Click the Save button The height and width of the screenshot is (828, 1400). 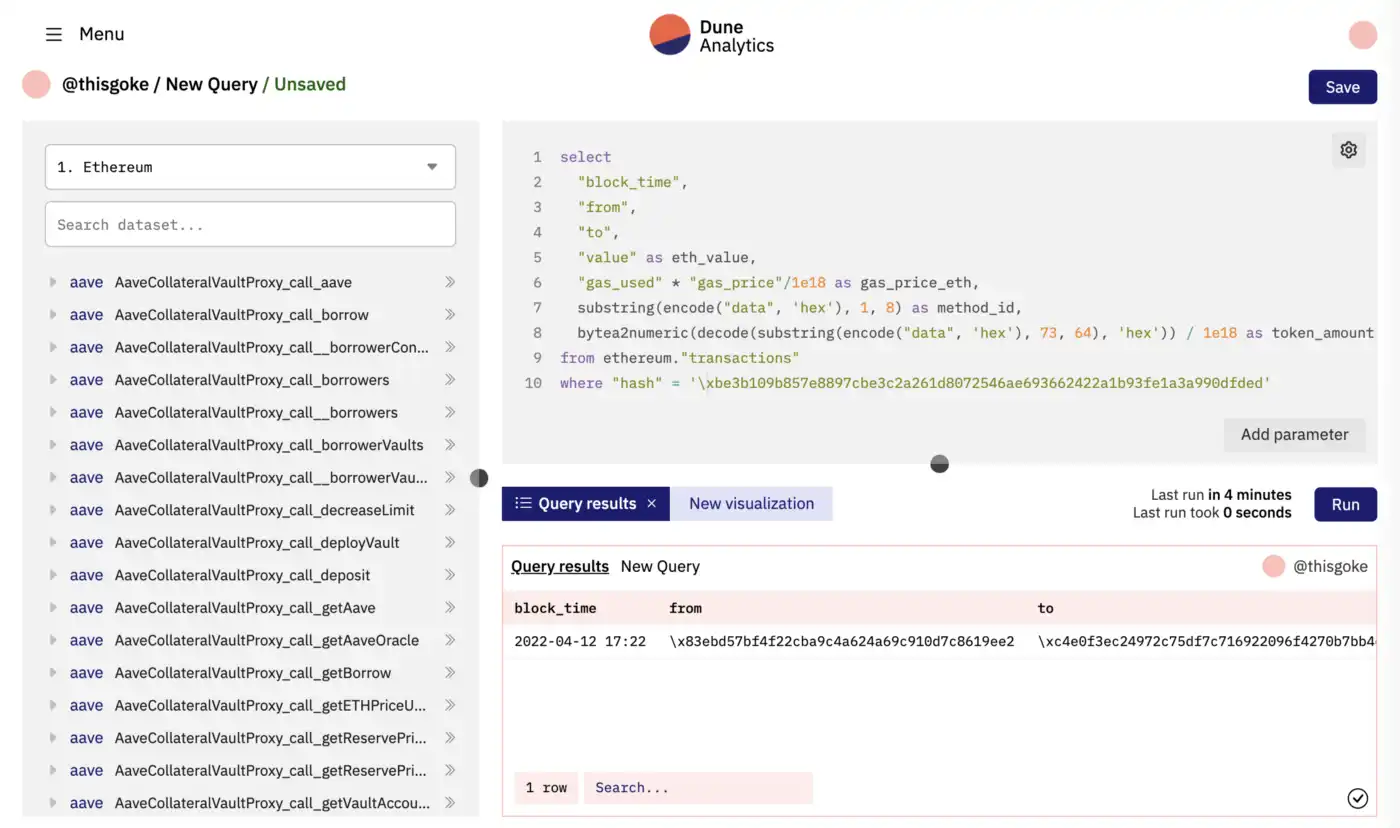[x=1342, y=87]
